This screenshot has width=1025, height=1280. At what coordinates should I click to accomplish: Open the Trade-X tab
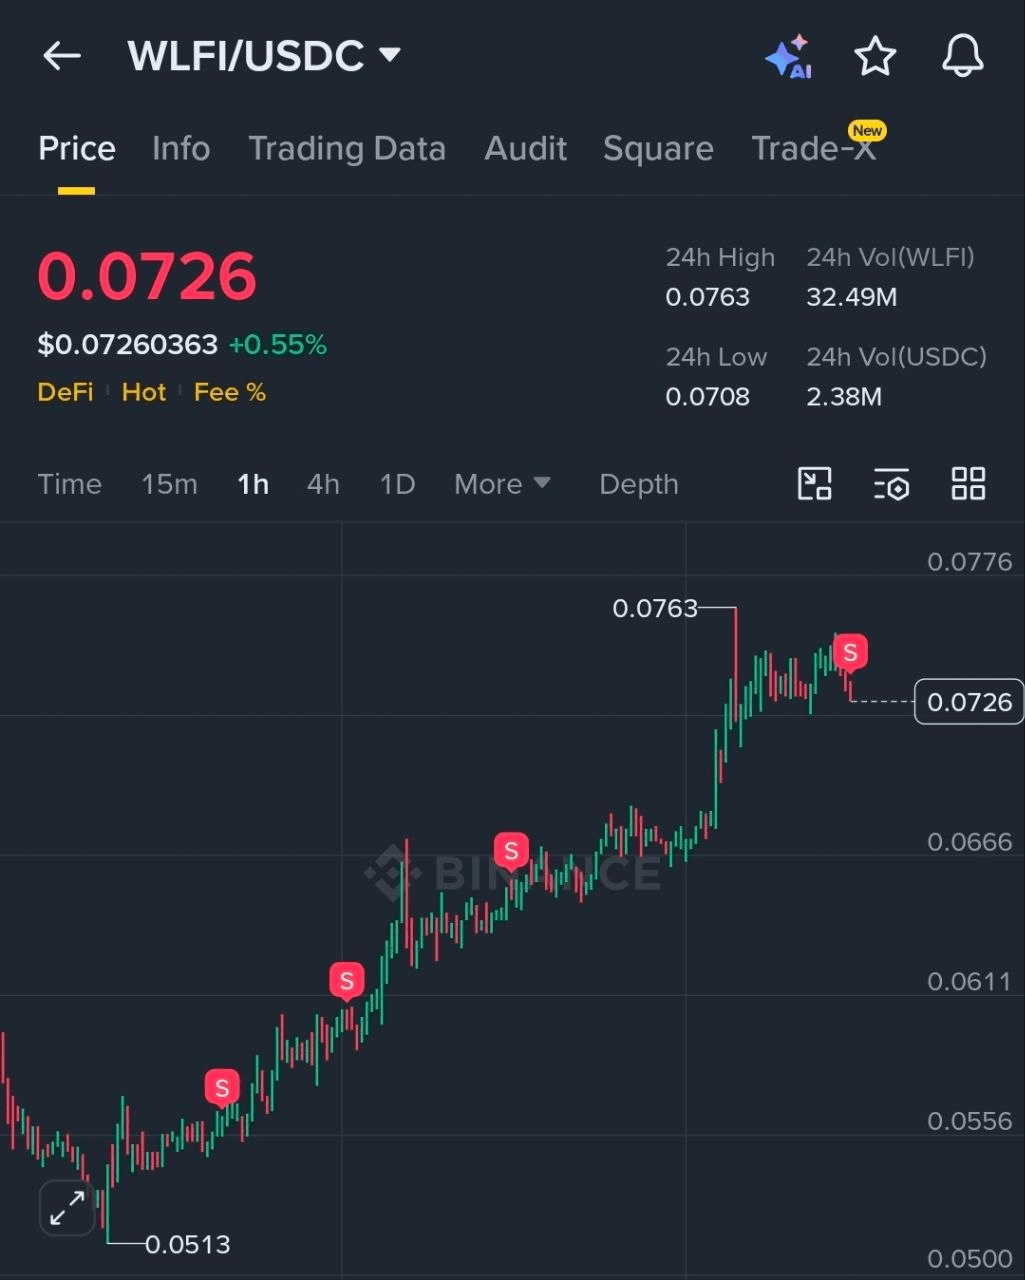click(814, 149)
